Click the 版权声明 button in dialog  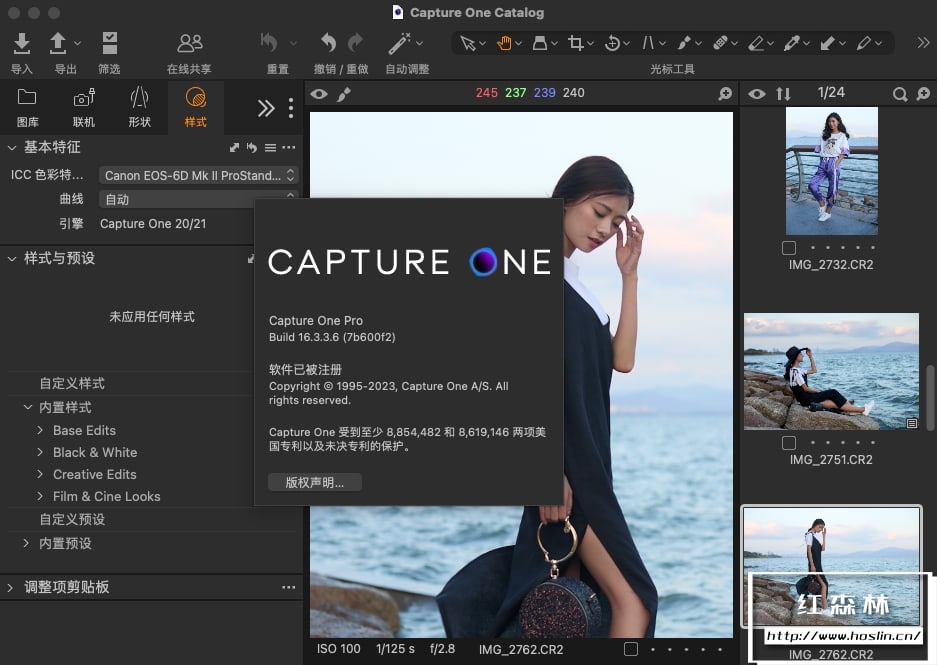click(x=315, y=482)
